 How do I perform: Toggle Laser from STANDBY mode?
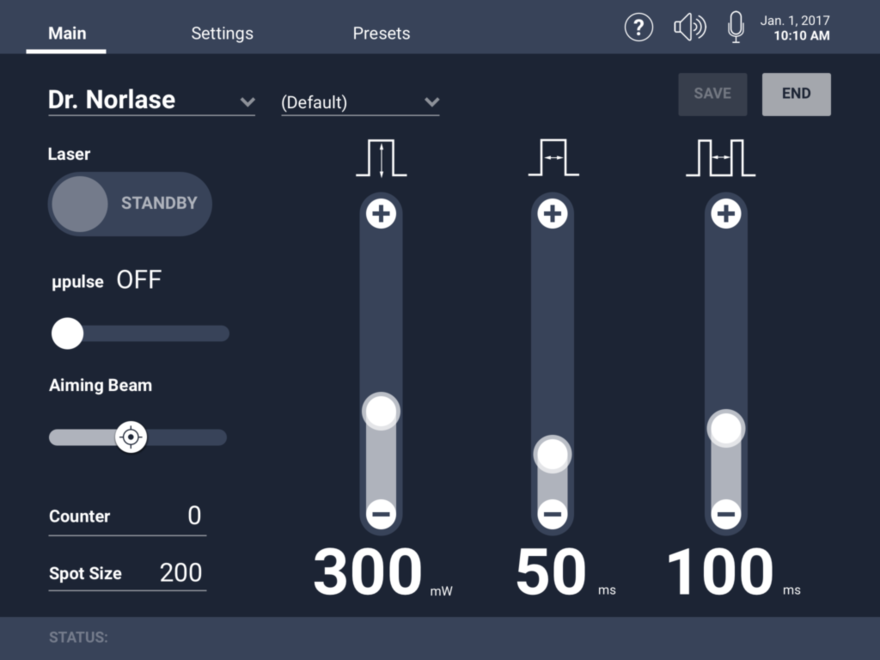pyautogui.click(x=129, y=204)
